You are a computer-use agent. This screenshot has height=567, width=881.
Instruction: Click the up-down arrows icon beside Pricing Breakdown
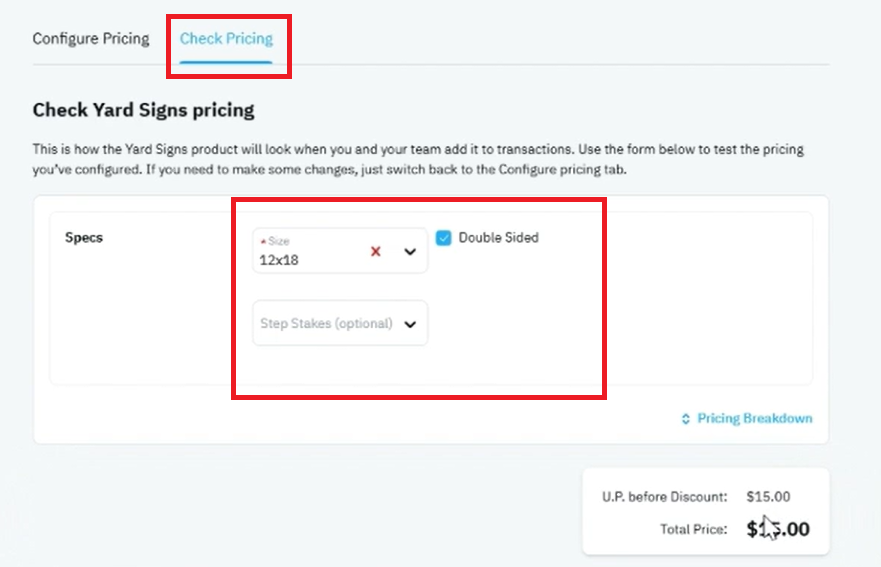(685, 419)
